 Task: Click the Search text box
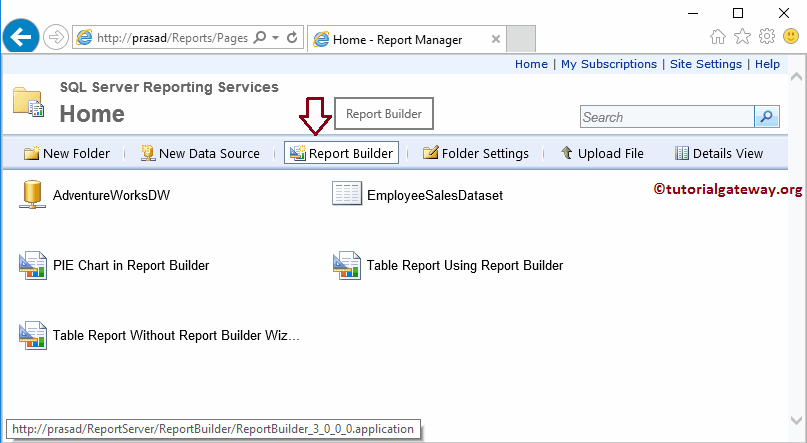coord(667,117)
